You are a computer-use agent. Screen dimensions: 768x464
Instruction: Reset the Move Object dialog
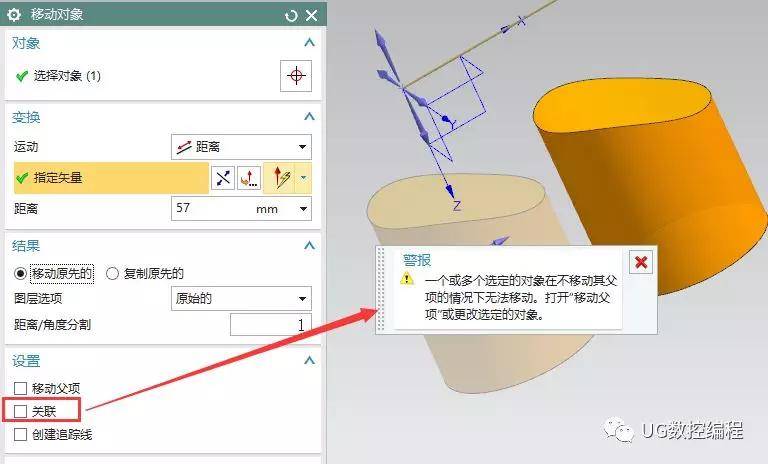tap(291, 16)
